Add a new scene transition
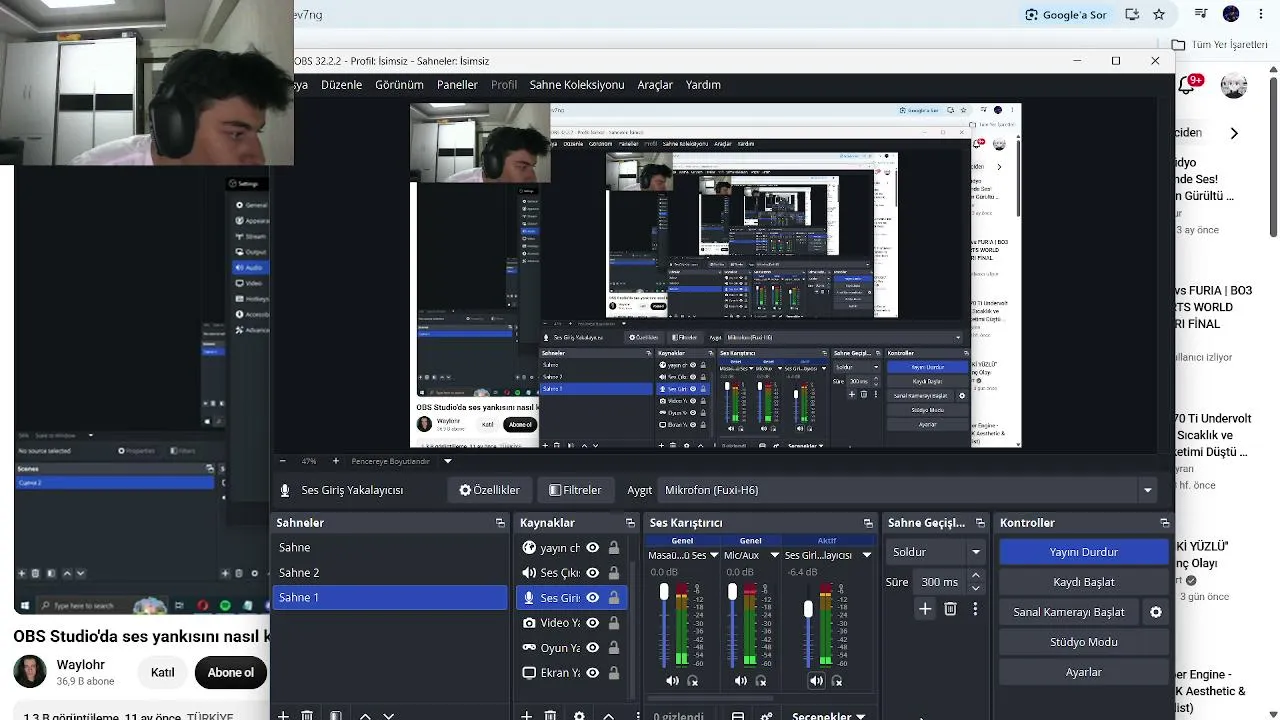This screenshot has height=720, width=1280. 925,609
